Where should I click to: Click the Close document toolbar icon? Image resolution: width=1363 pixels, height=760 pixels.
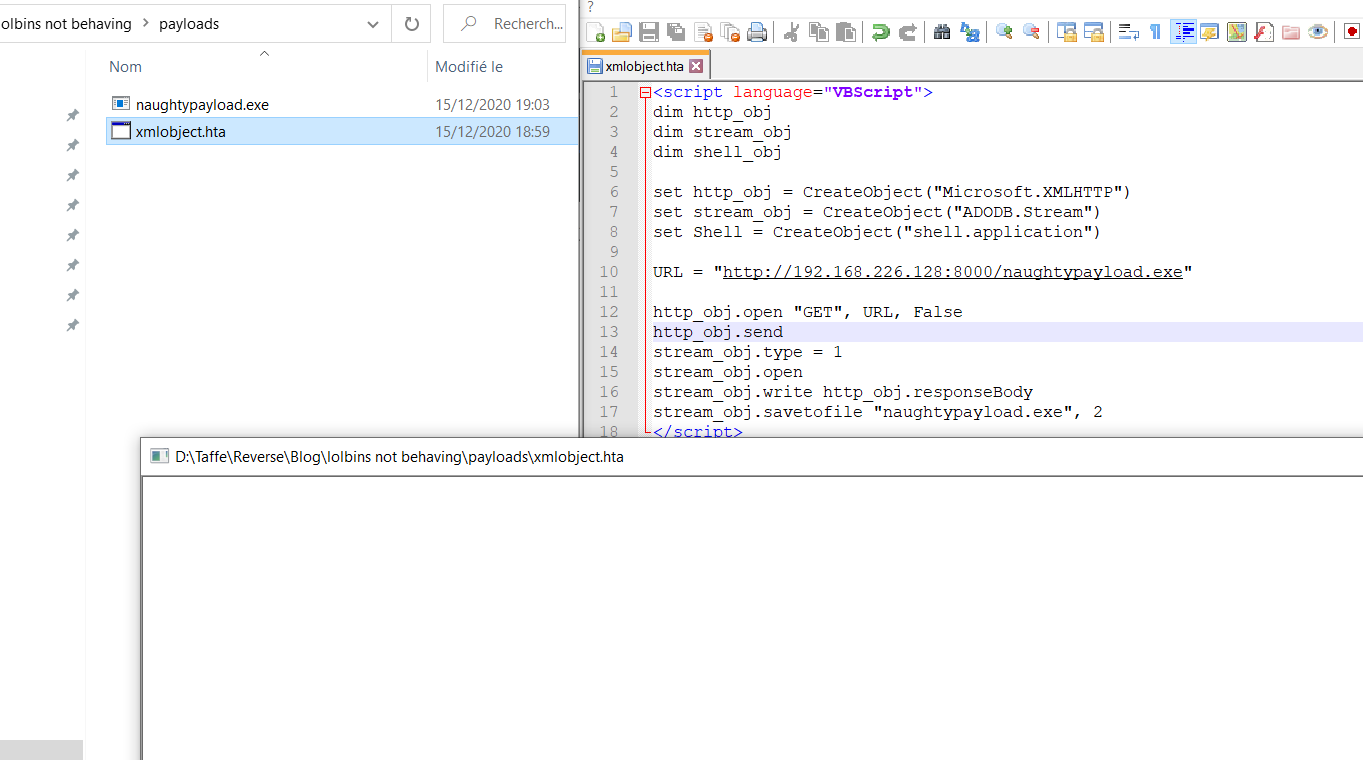tap(703, 32)
